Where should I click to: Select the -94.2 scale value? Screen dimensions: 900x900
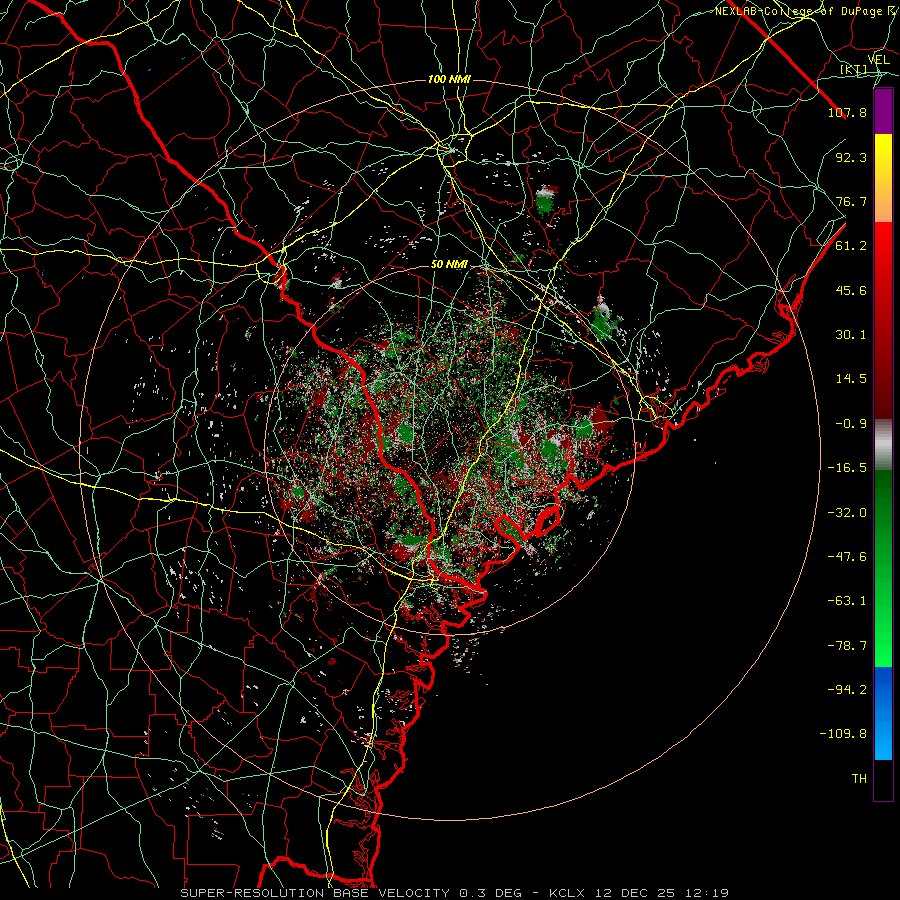pyautogui.click(x=847, y=690)
